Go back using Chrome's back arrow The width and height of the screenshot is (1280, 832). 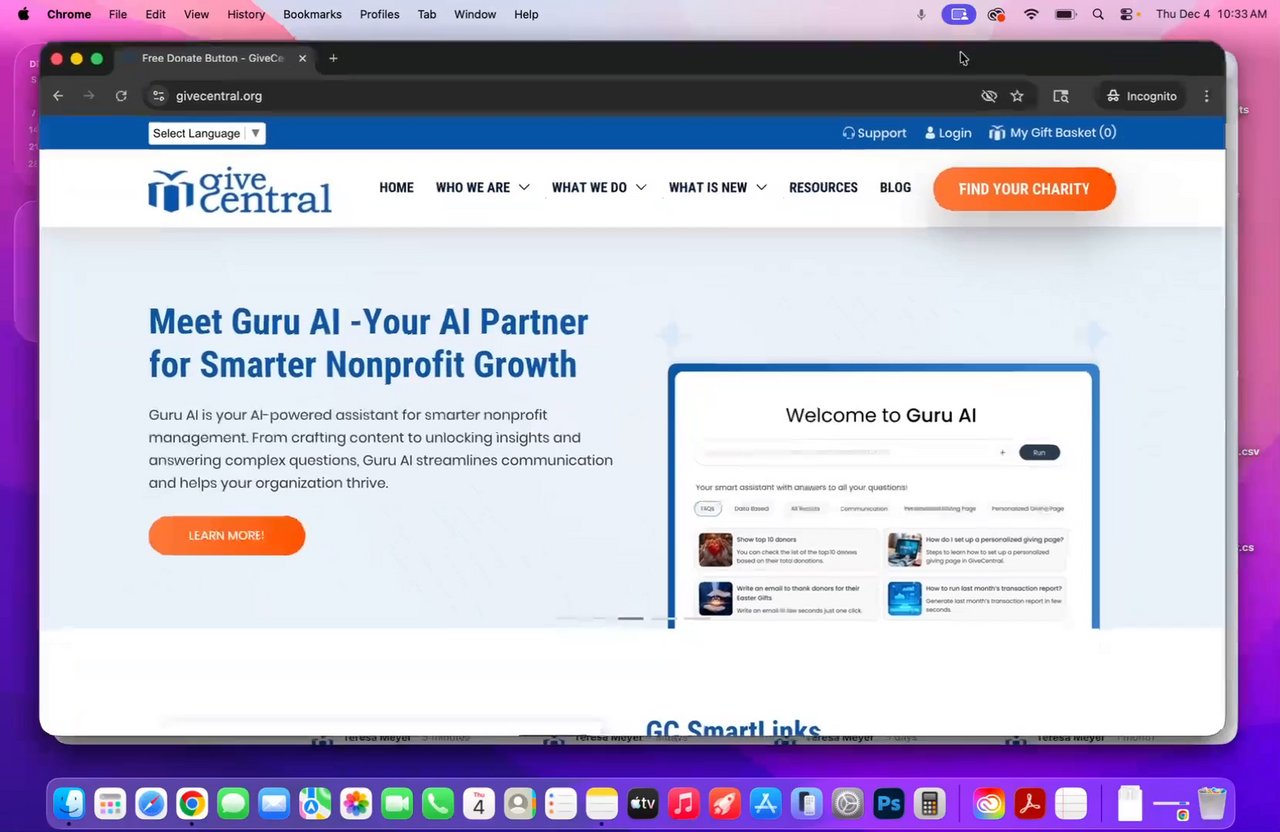pyautogui.click(x=58, y=96)
